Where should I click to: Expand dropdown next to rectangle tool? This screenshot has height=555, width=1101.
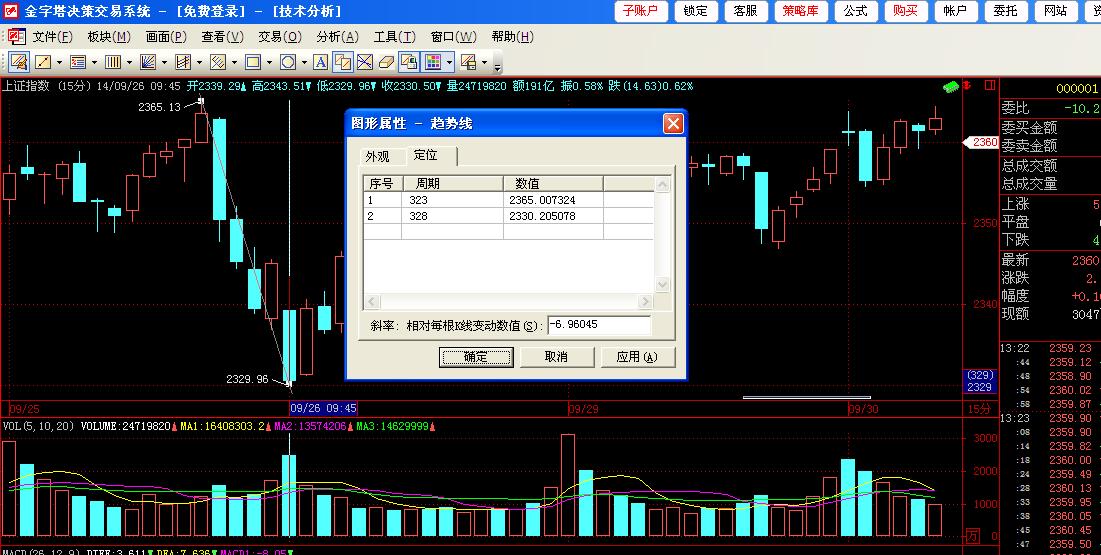click(x=269, y=63)
